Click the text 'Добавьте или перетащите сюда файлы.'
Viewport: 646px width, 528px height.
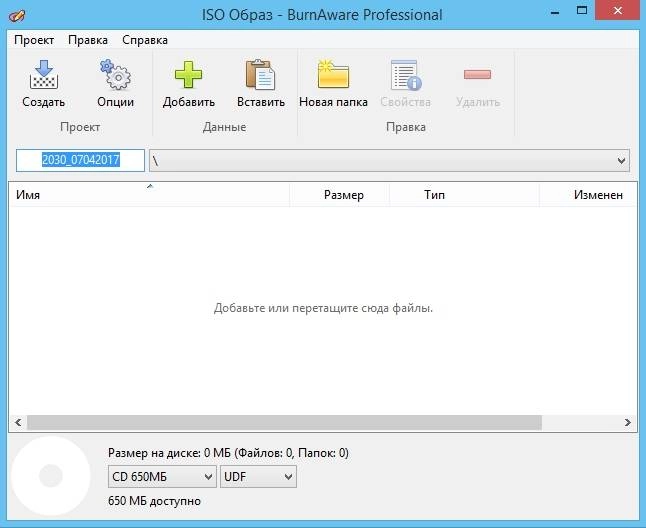tap(323, 308)
